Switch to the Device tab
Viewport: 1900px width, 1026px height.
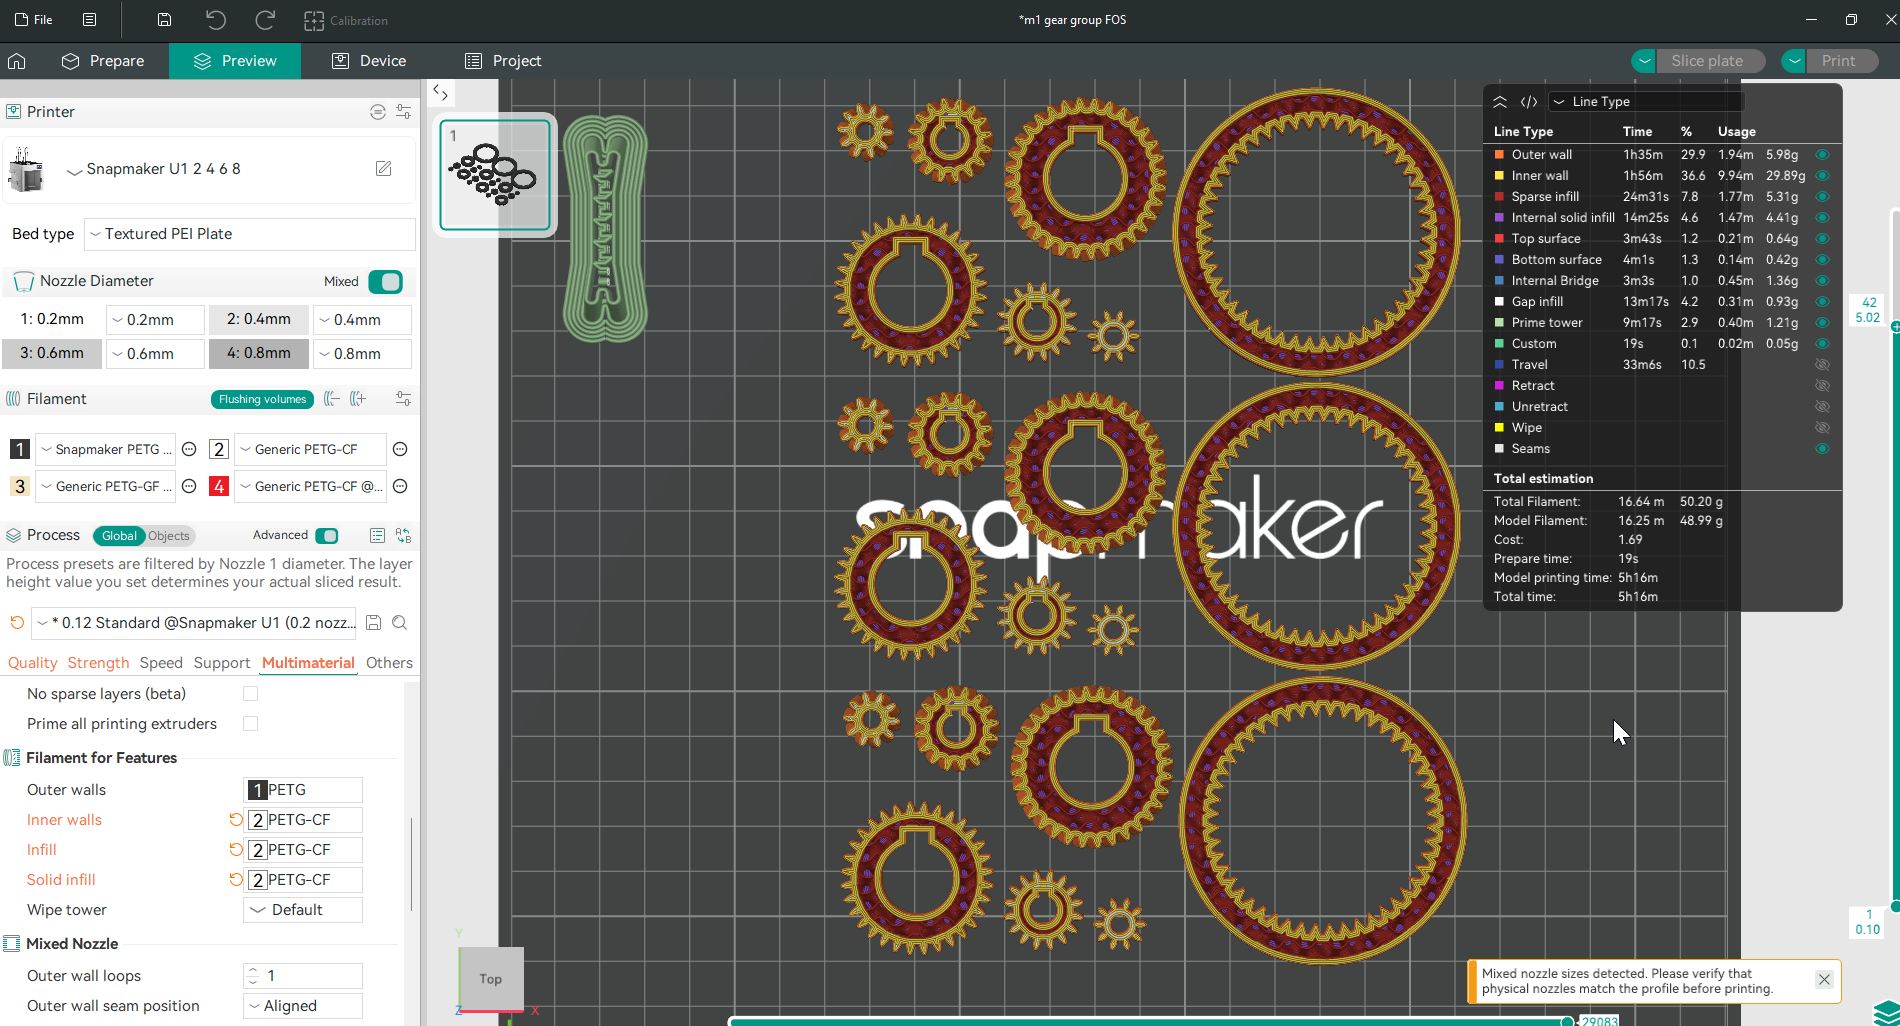(369, 61)
